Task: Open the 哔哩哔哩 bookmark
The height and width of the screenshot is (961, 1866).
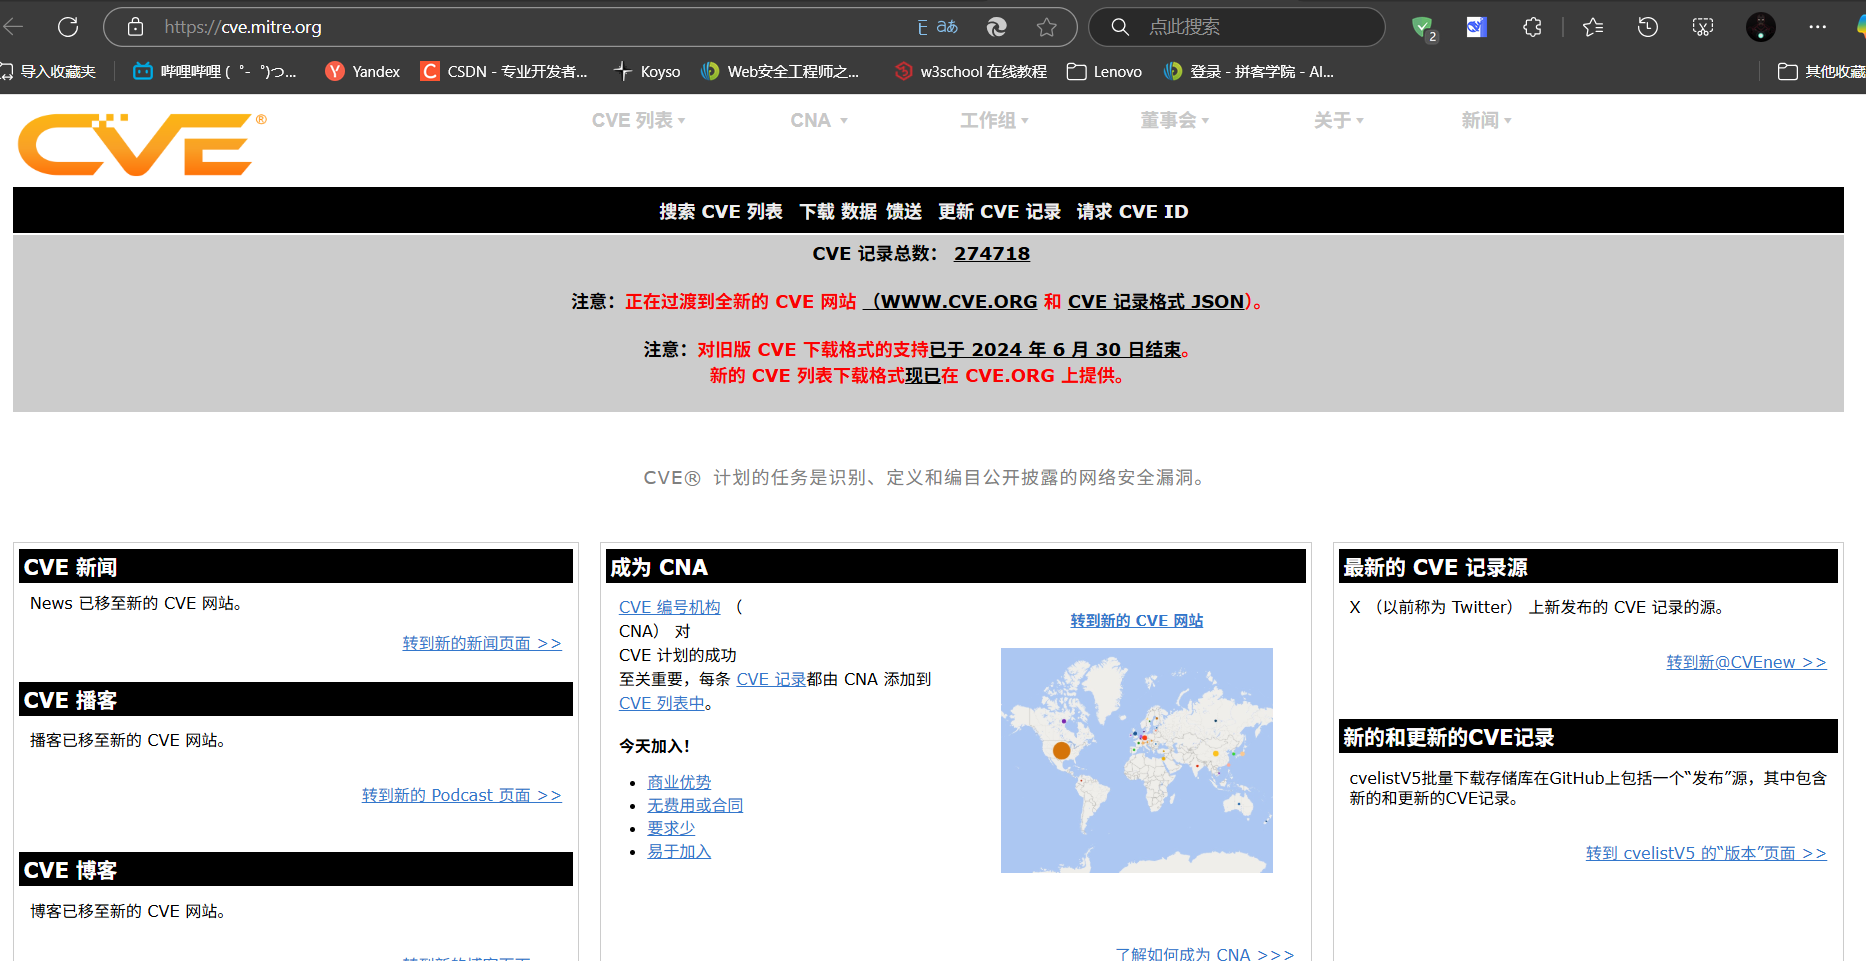Action: (x=214, y=71)
